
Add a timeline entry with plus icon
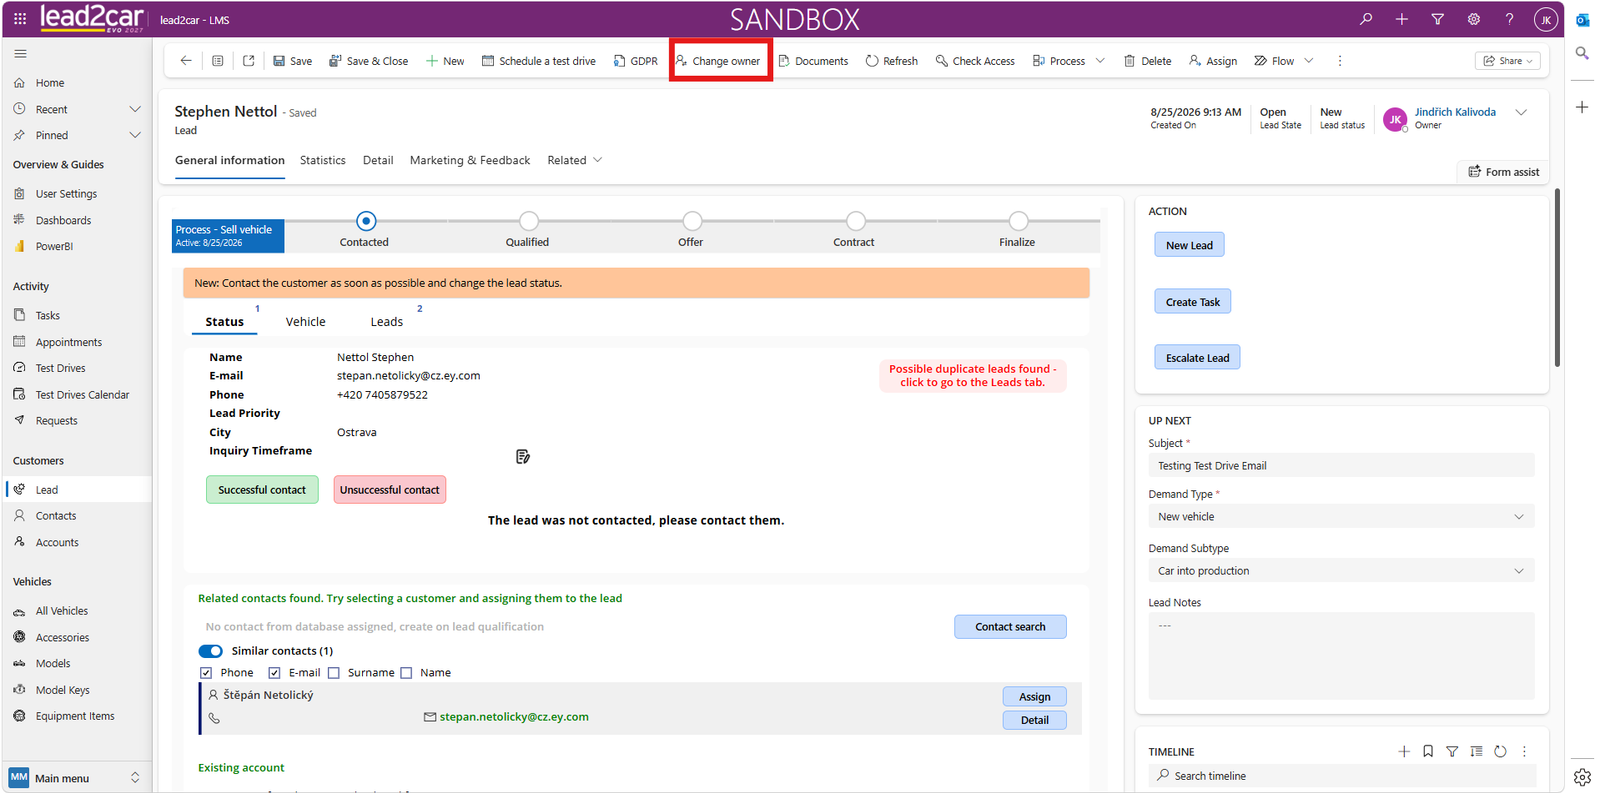[1404, 751]
